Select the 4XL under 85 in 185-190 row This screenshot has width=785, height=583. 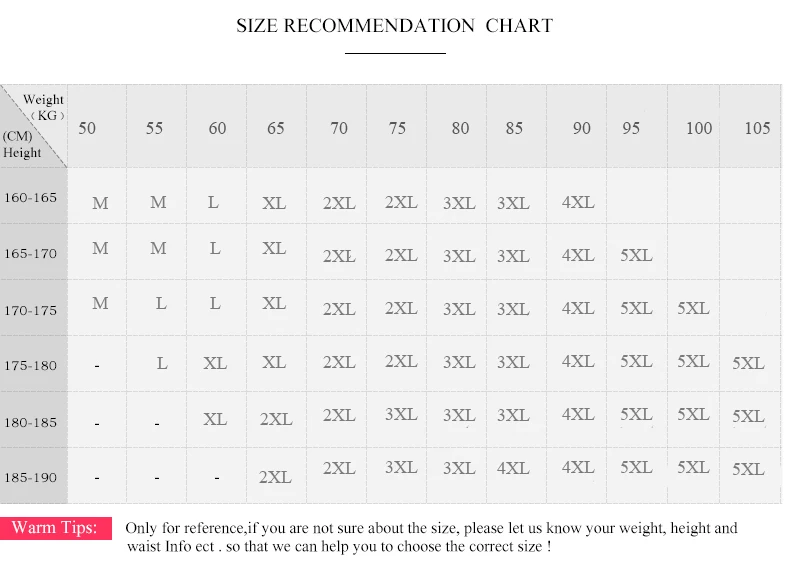513,468
